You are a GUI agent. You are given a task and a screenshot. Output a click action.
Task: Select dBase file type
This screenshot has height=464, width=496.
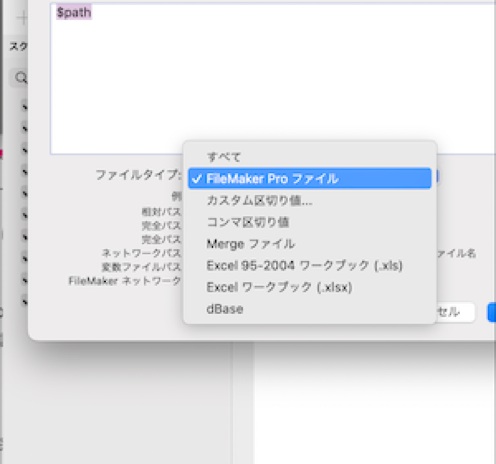click(310, 309)
